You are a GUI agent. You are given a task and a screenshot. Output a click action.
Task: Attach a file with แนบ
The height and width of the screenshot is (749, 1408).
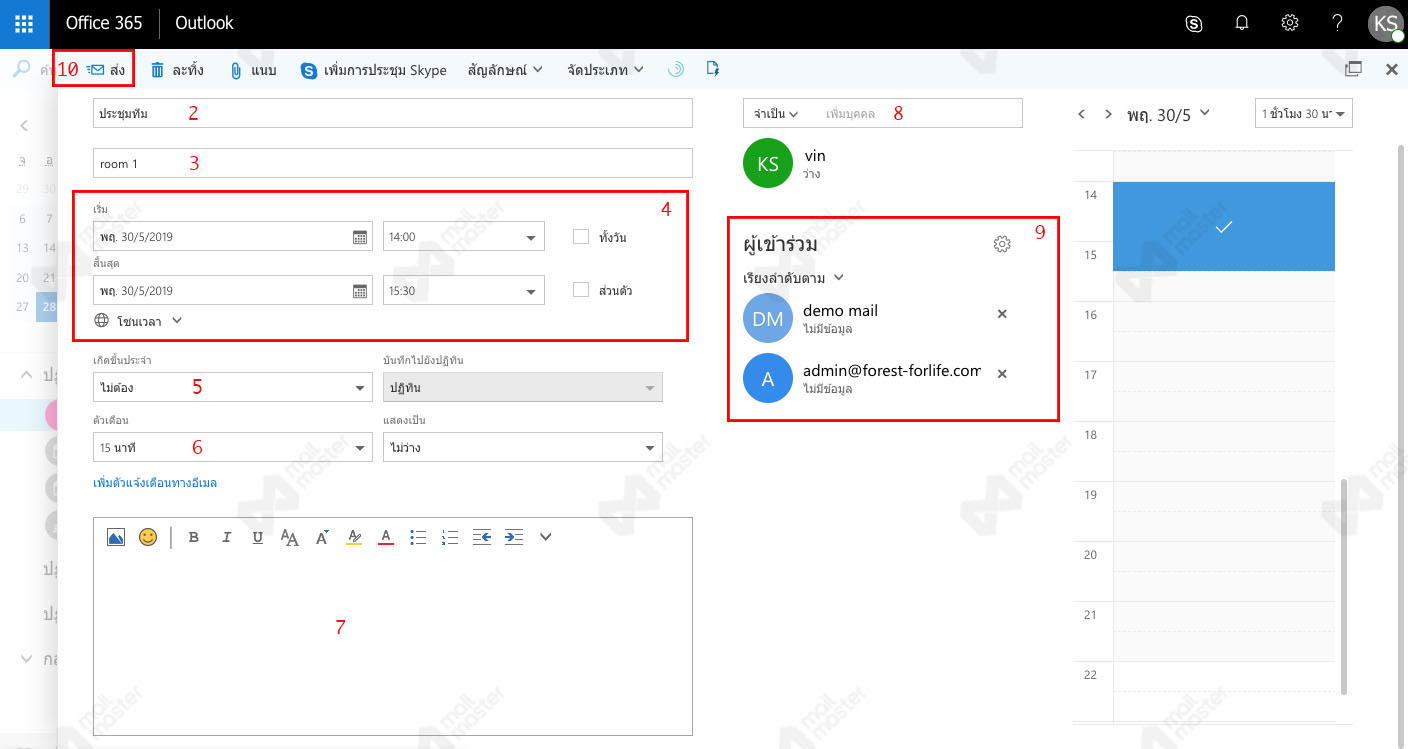(x=253, y=70)
